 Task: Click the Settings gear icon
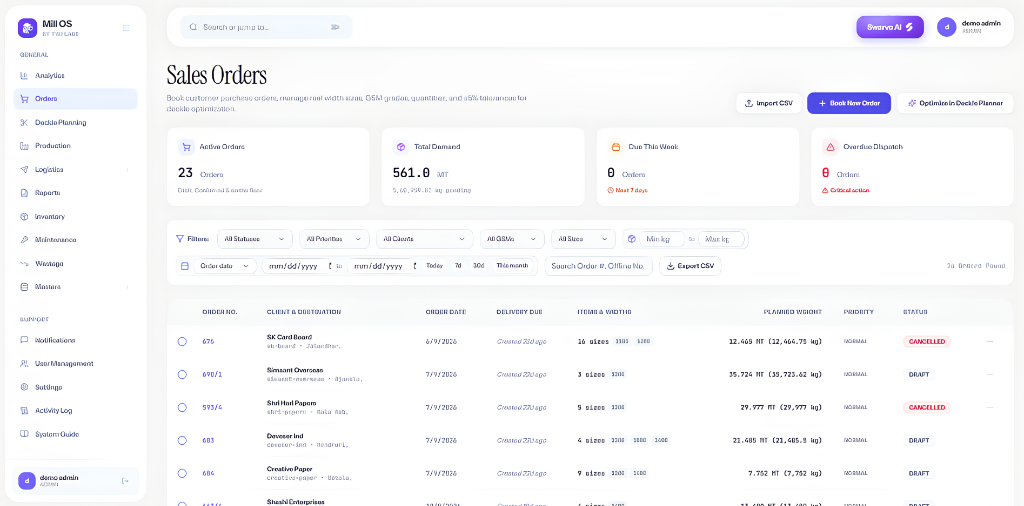point(24,387)
